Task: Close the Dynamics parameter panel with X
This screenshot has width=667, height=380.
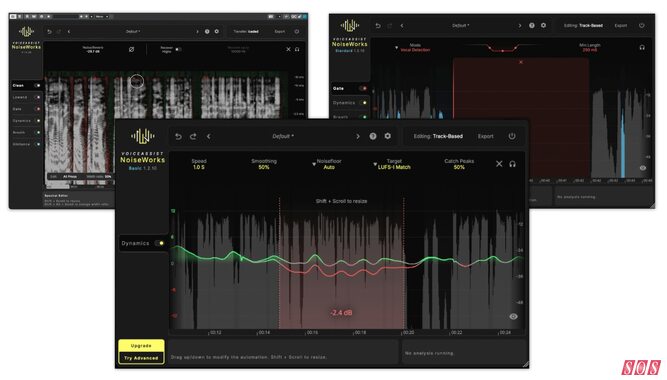Action: (x=499, y=164)
